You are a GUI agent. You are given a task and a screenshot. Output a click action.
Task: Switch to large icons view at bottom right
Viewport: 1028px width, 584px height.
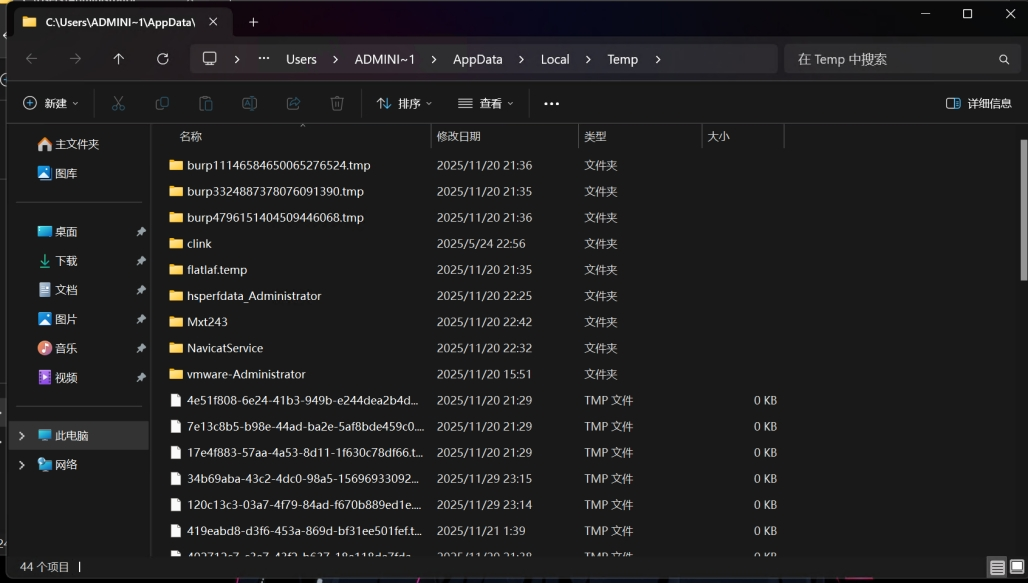[x=1016, y=567]
